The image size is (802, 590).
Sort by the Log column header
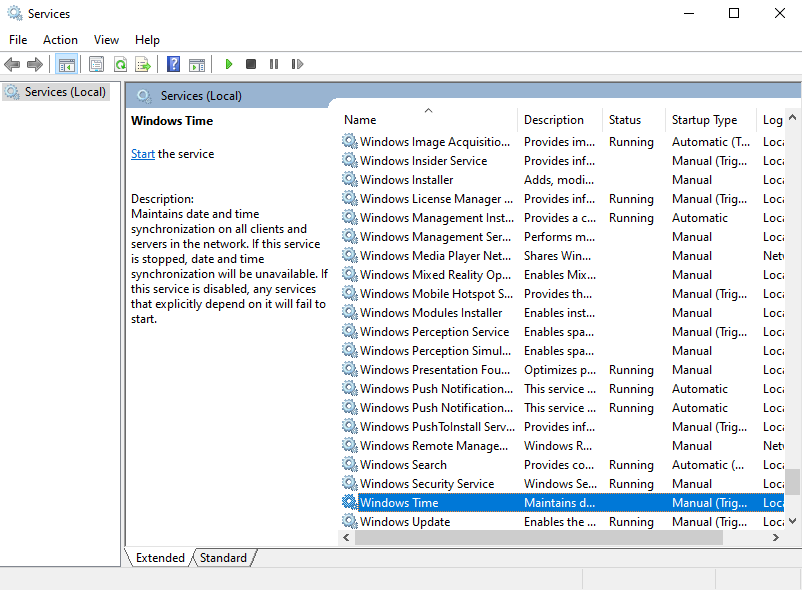click(x=772, y=120)
